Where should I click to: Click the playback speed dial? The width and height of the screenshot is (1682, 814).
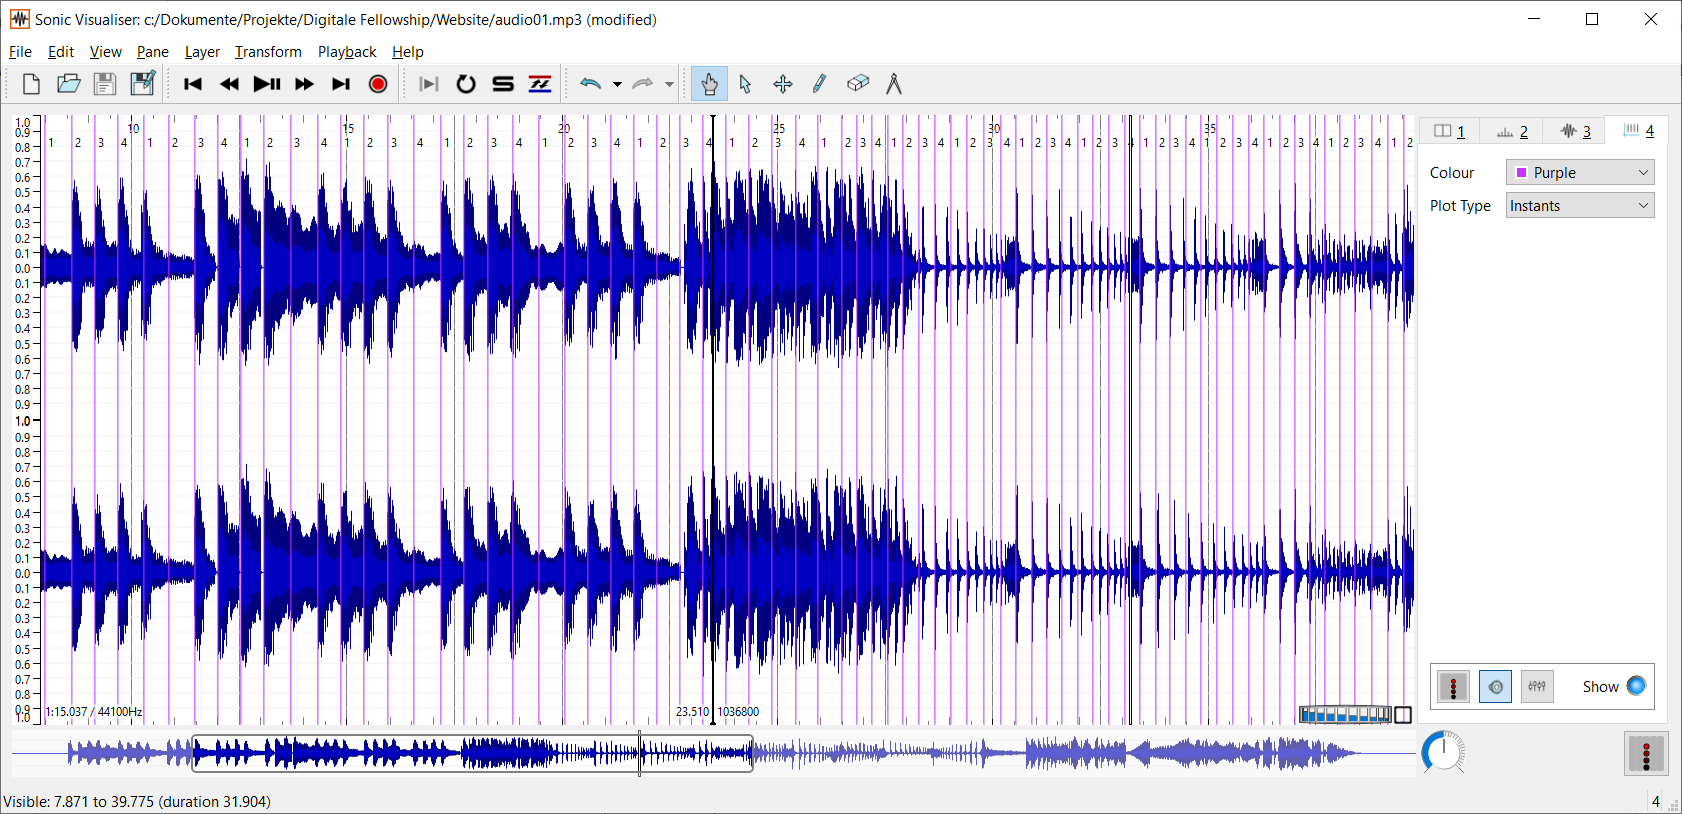coord(1443,753)
